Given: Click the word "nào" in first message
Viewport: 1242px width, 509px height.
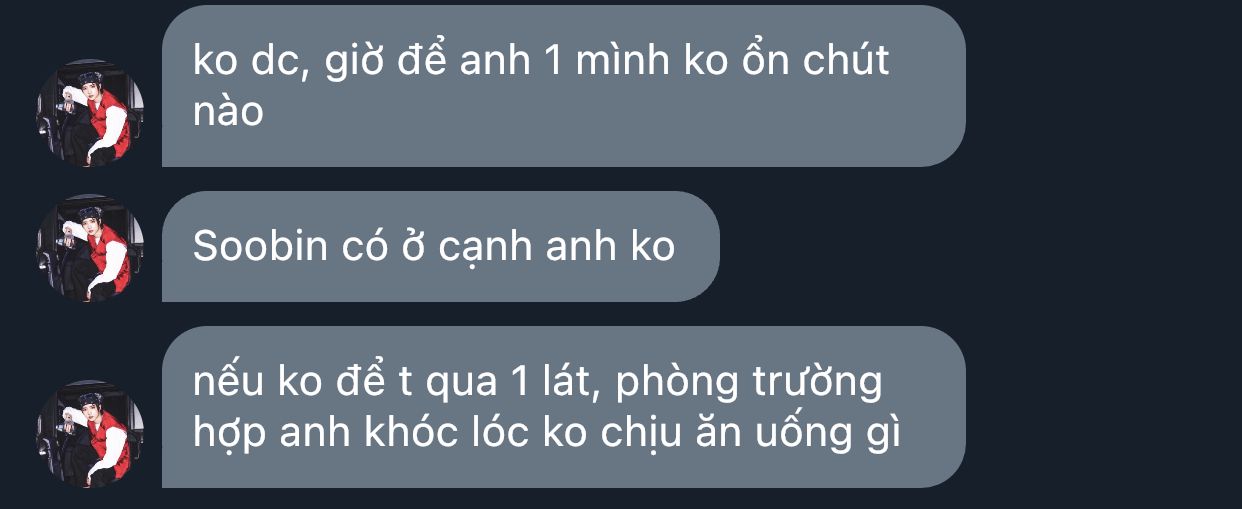Looking at the screenshot, I should pos(228,112).
